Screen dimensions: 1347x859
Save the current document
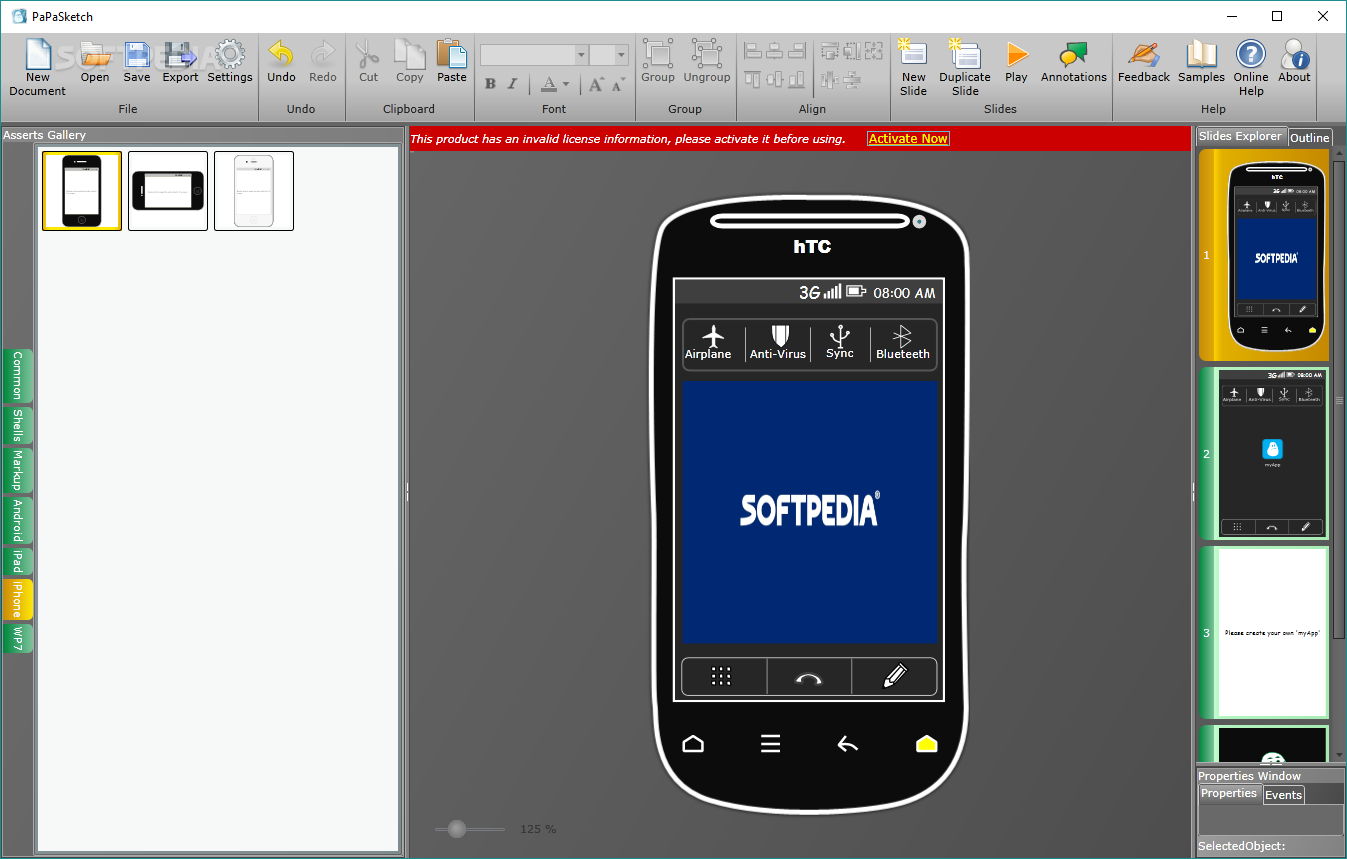point(137,62)
